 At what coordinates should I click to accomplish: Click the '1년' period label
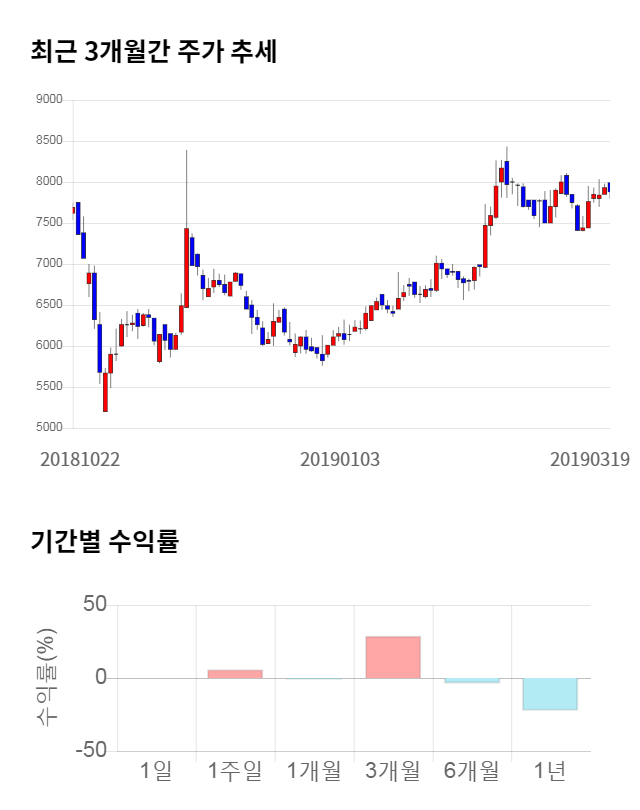click(550, 770)
